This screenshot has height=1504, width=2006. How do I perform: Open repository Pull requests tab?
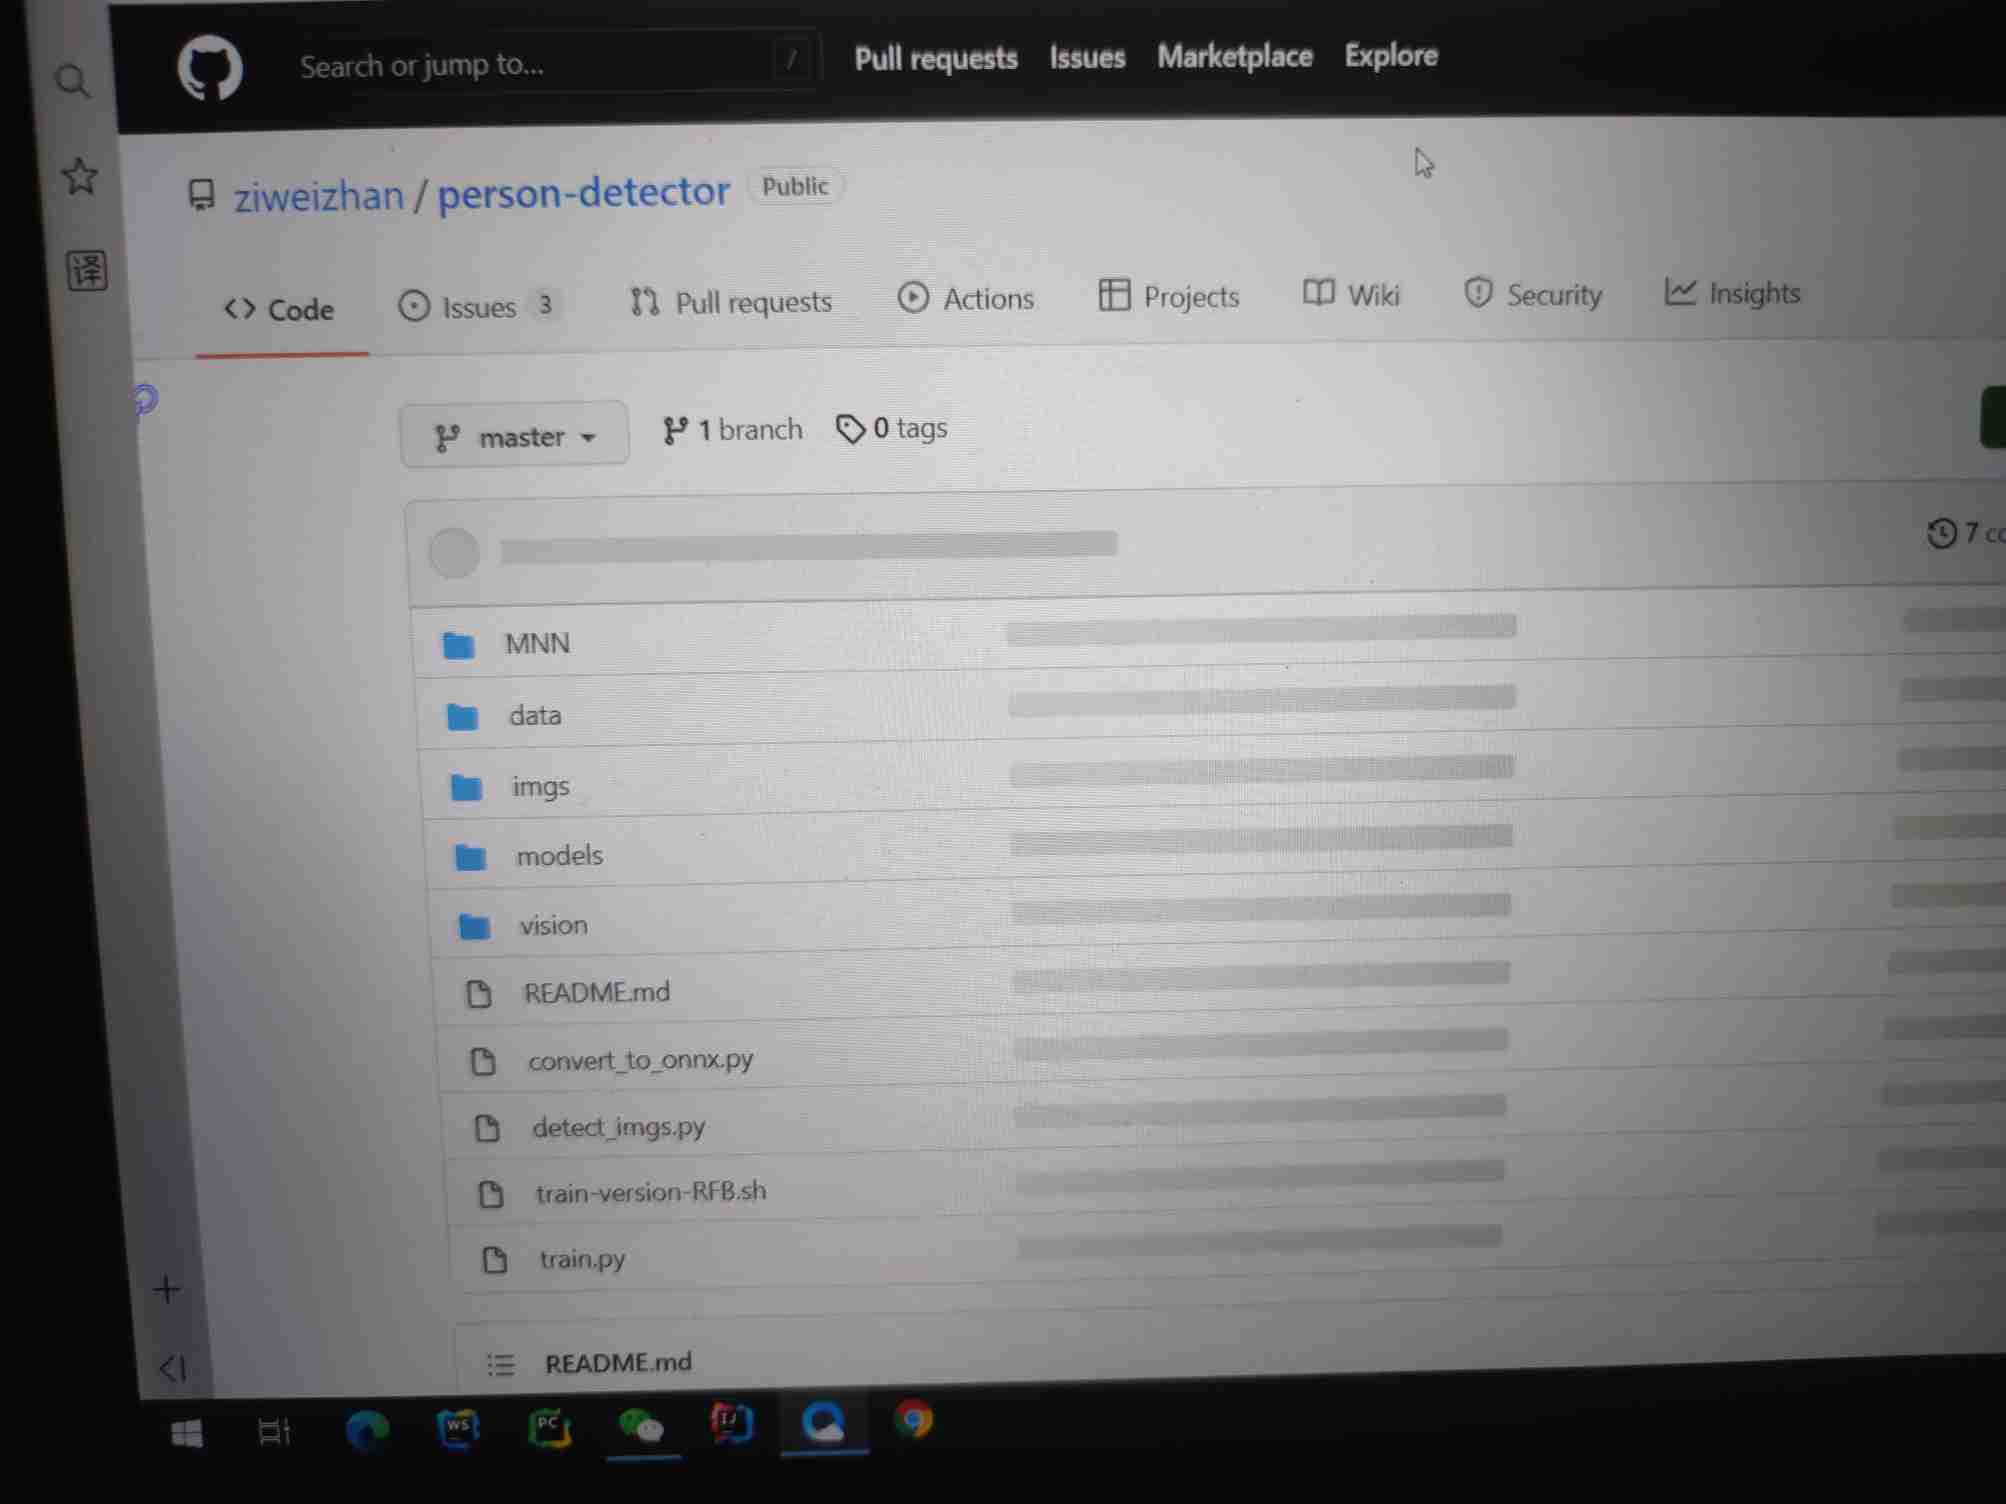[x=731, y=301]
